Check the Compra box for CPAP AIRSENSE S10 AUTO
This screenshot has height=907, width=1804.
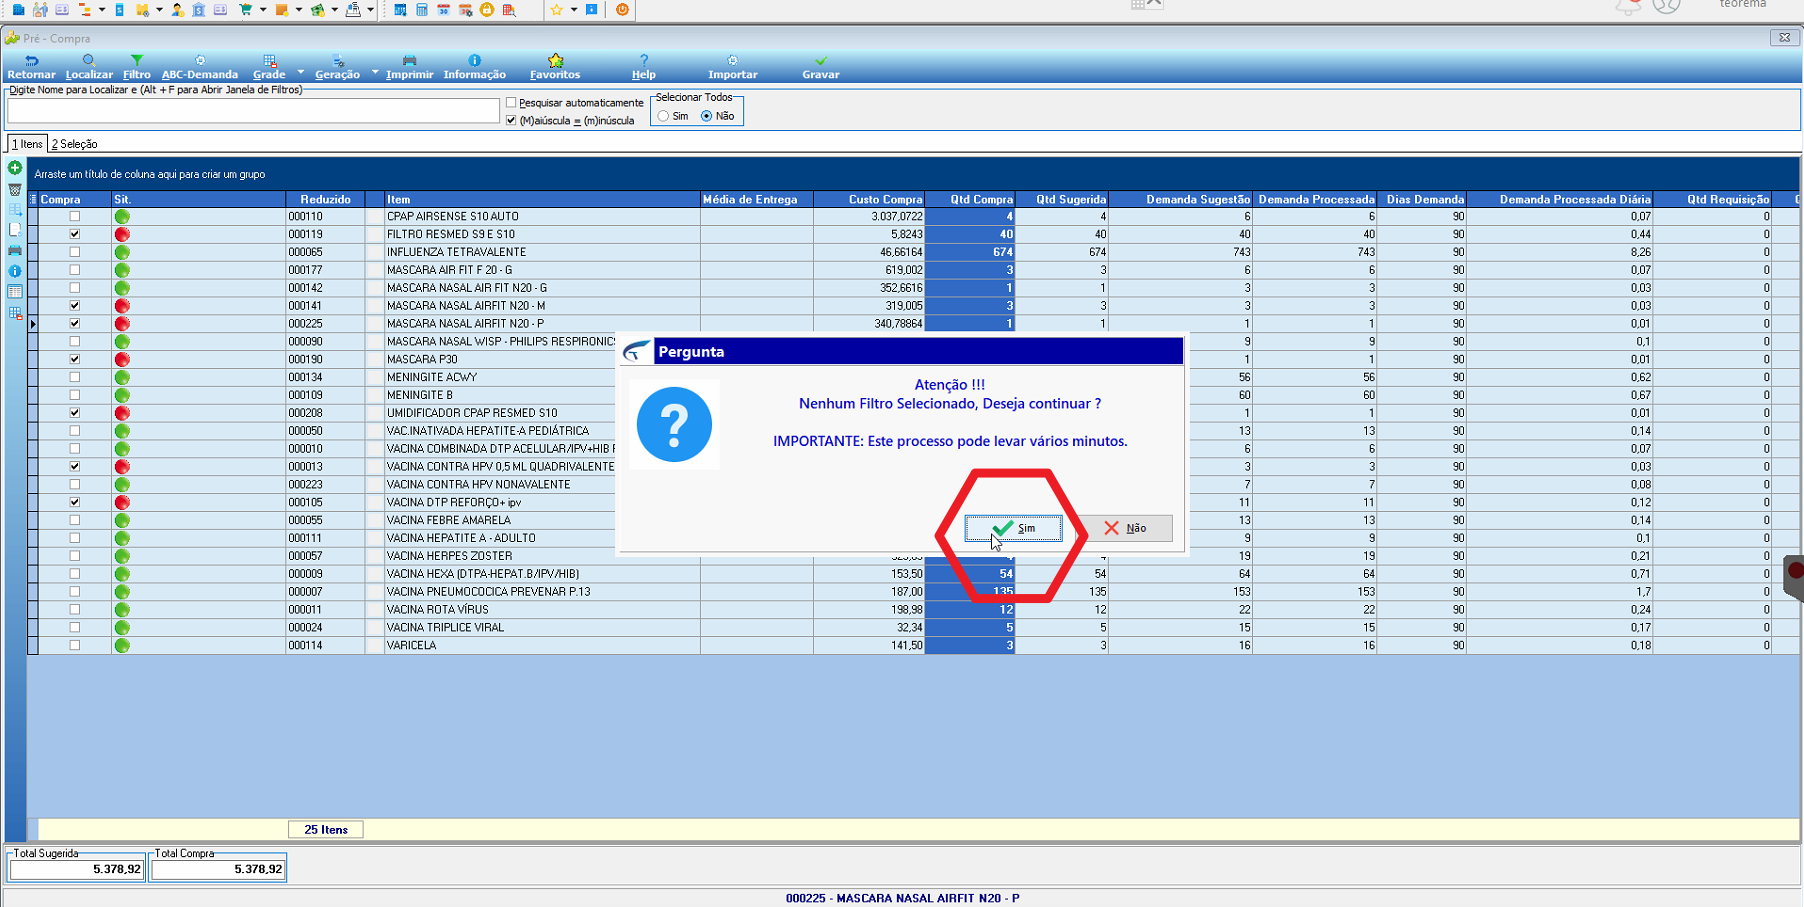pos(74,216)
